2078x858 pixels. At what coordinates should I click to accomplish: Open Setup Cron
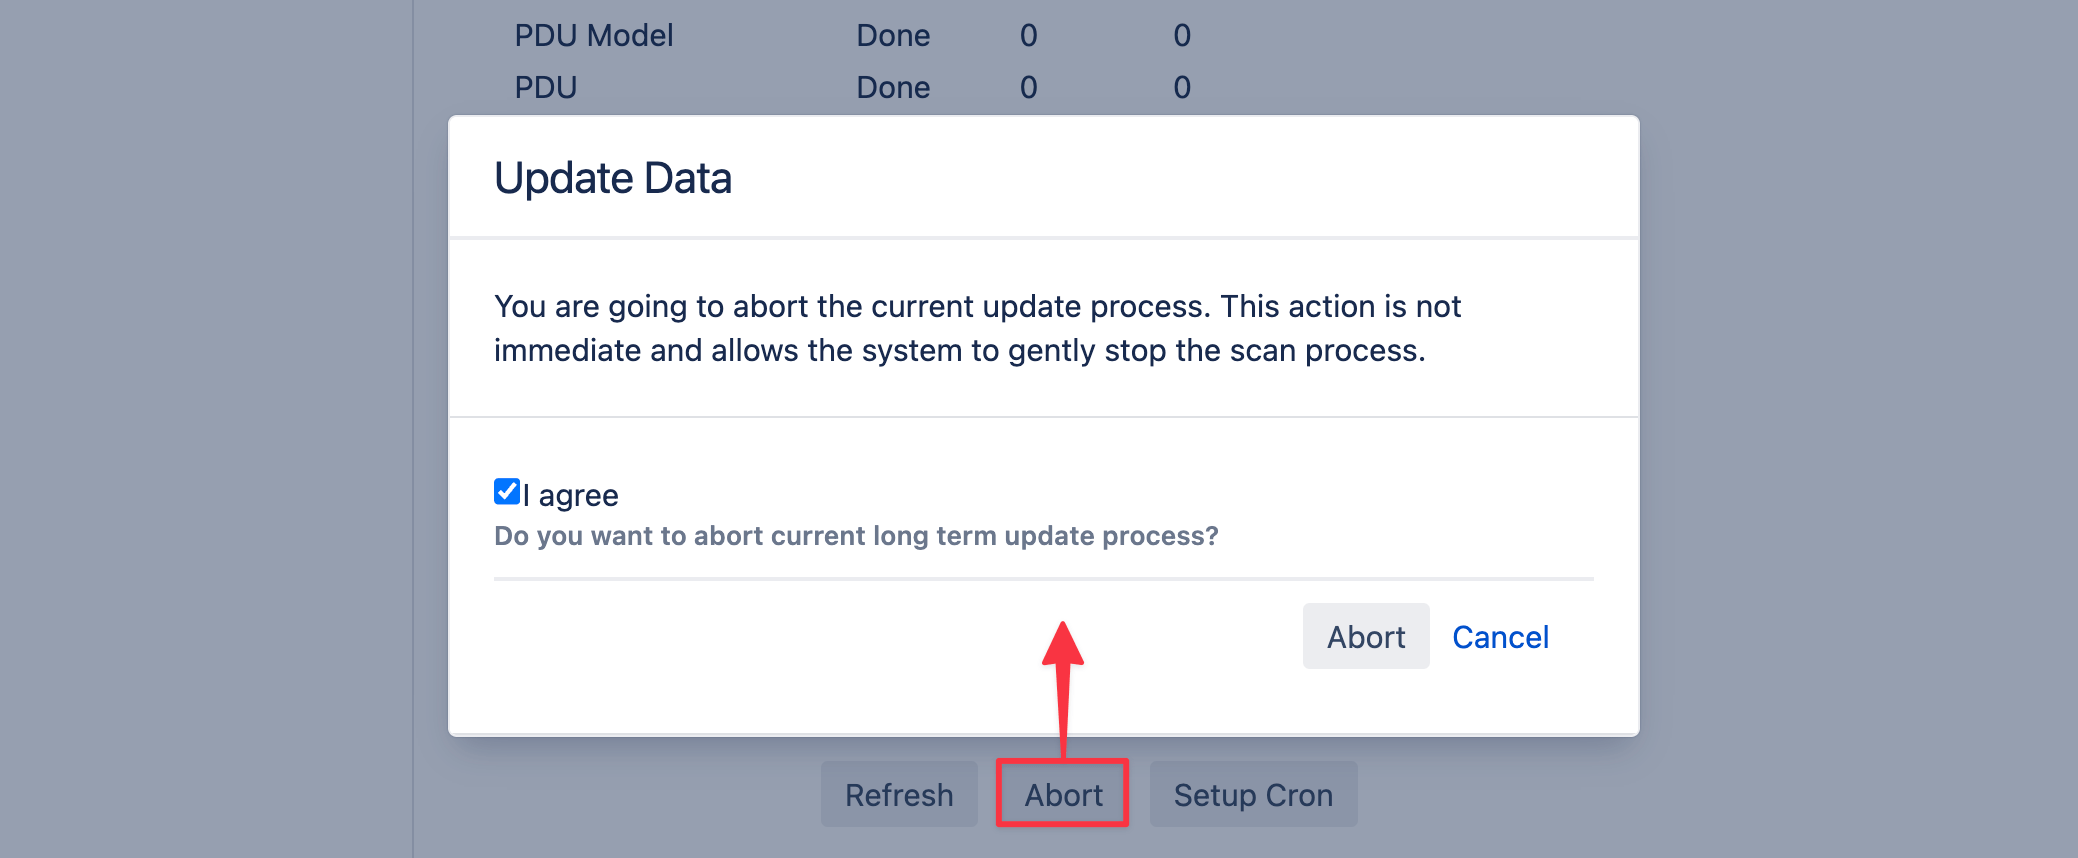coord(1253,794)
